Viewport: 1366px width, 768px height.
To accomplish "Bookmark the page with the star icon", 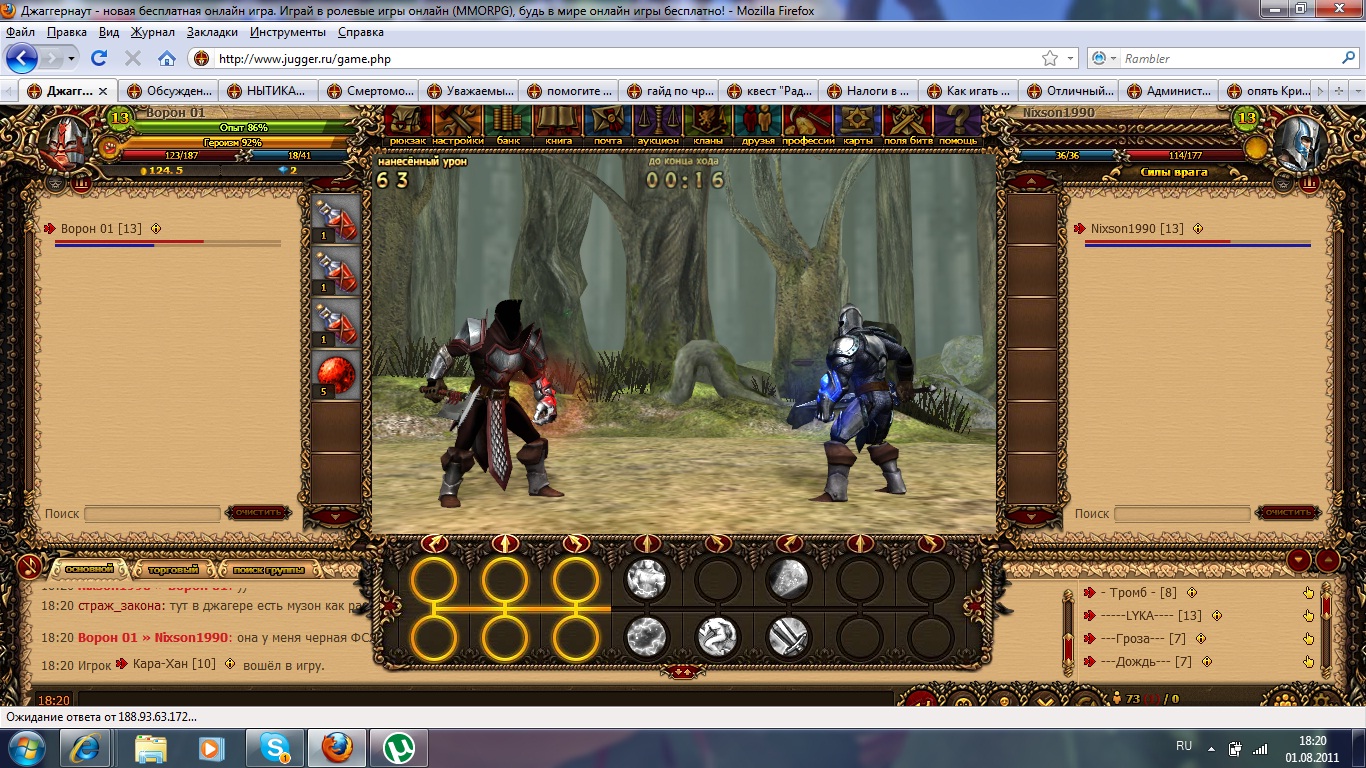I will click(x=1050, y=58).
